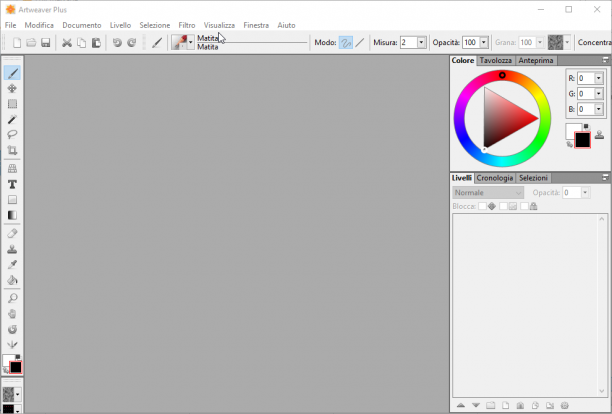Switch to the Selezioni tab
The image size is (612, 414).
click(533, 178)
